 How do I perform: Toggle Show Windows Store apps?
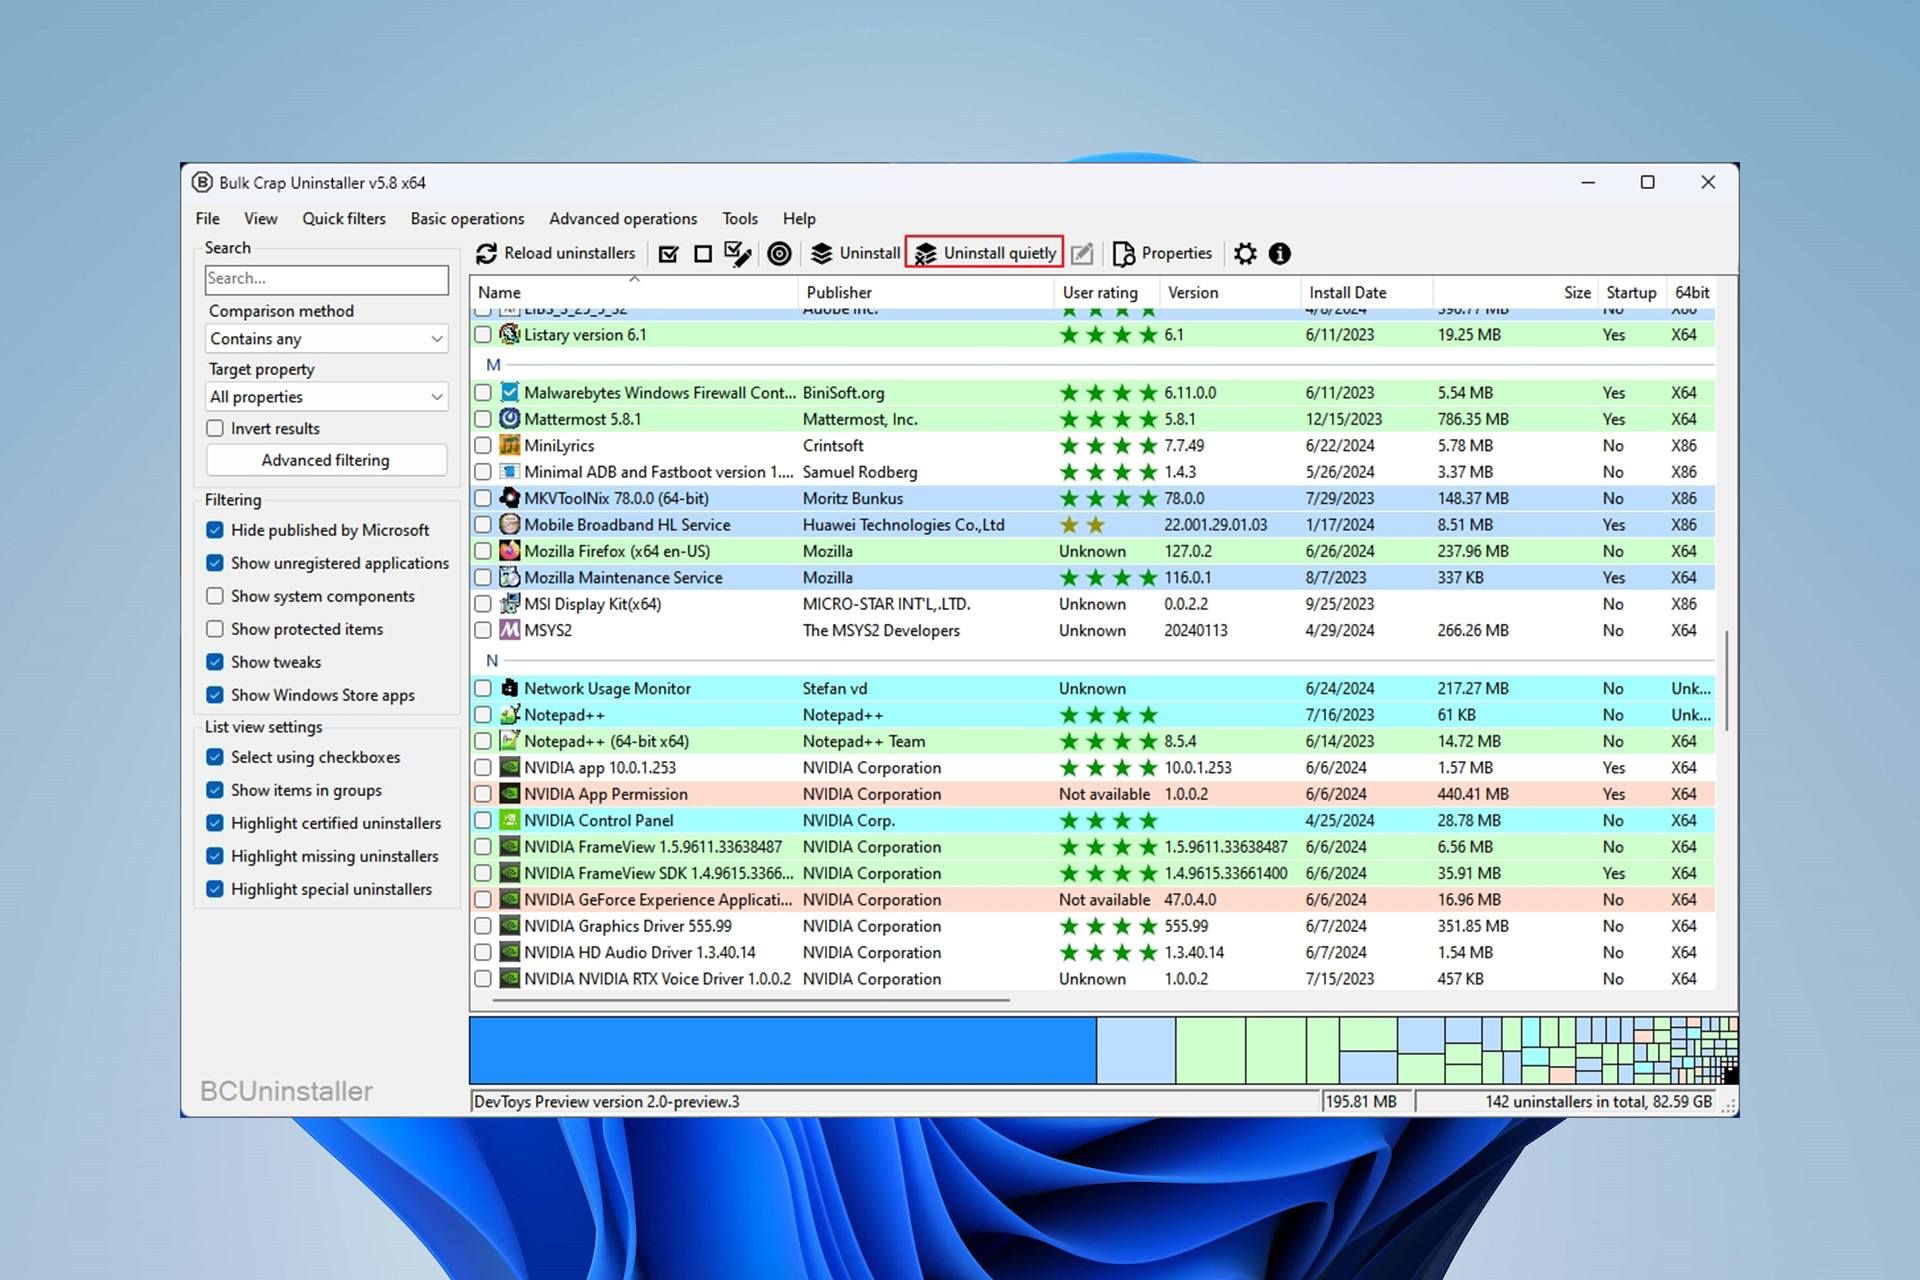pyautogui.click(x=215, y=695)
